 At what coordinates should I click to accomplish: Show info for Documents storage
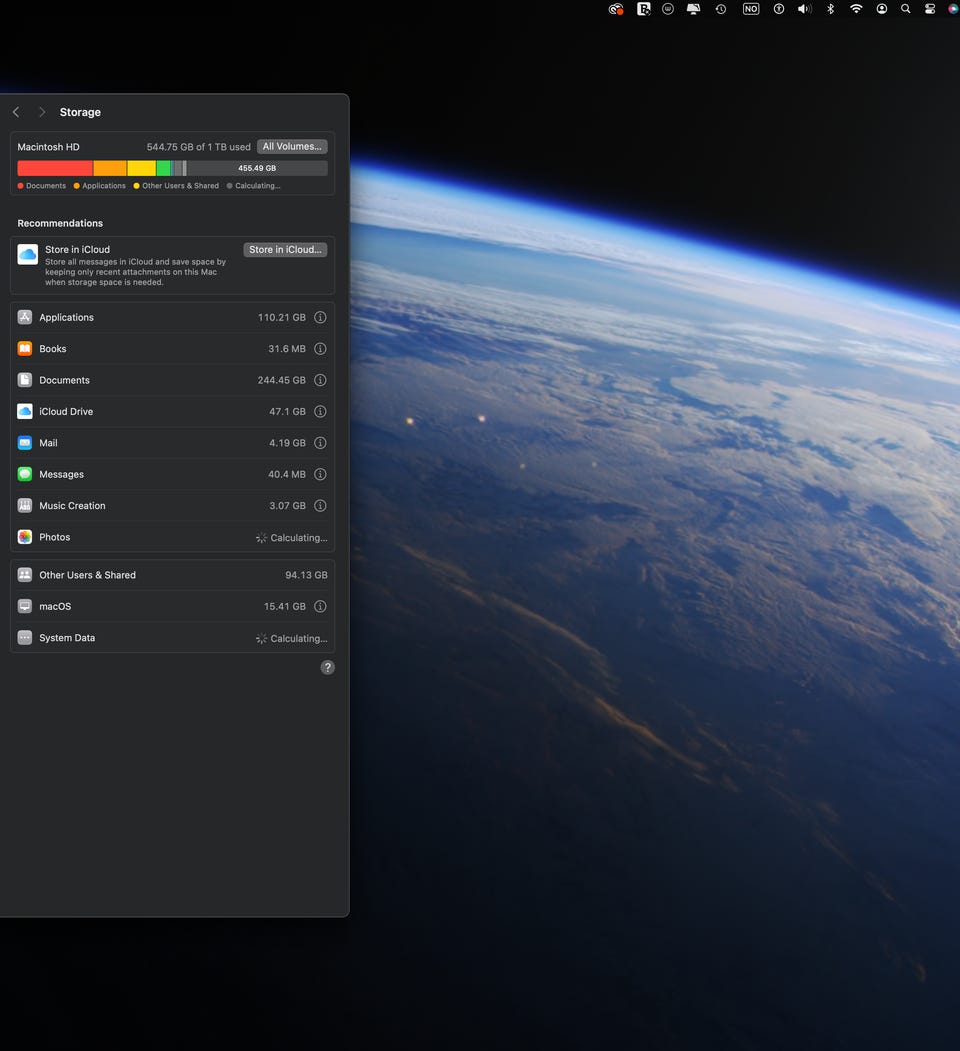coord(320,380)
